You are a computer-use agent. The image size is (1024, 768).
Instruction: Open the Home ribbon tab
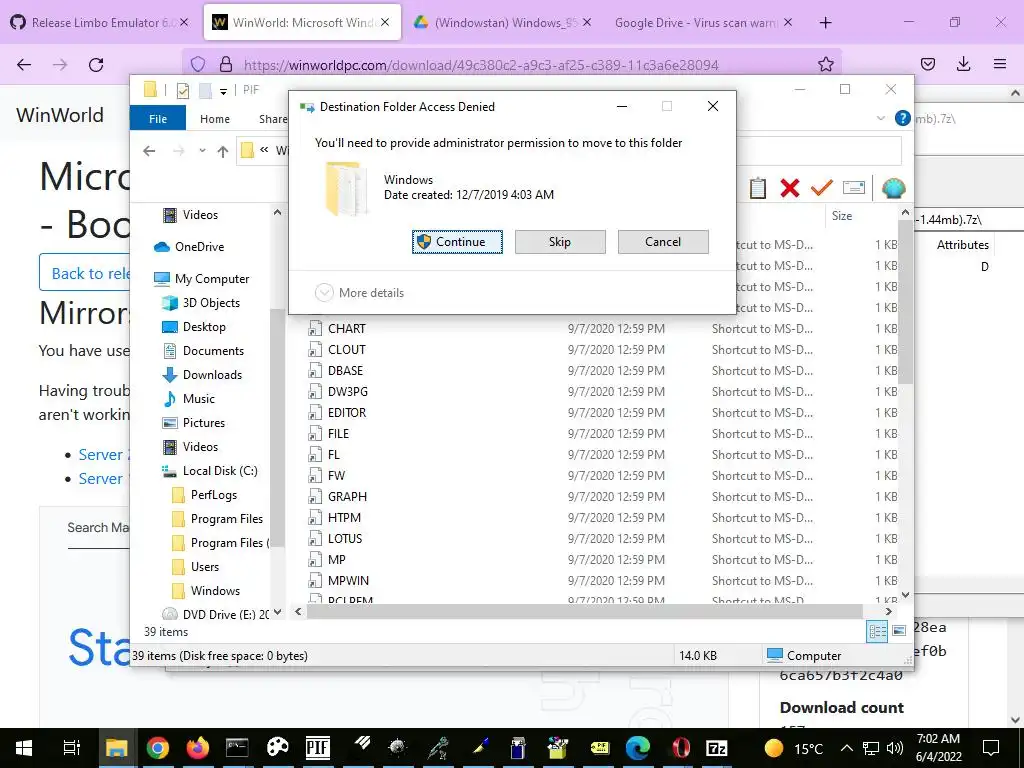click(x=215, y=119)
